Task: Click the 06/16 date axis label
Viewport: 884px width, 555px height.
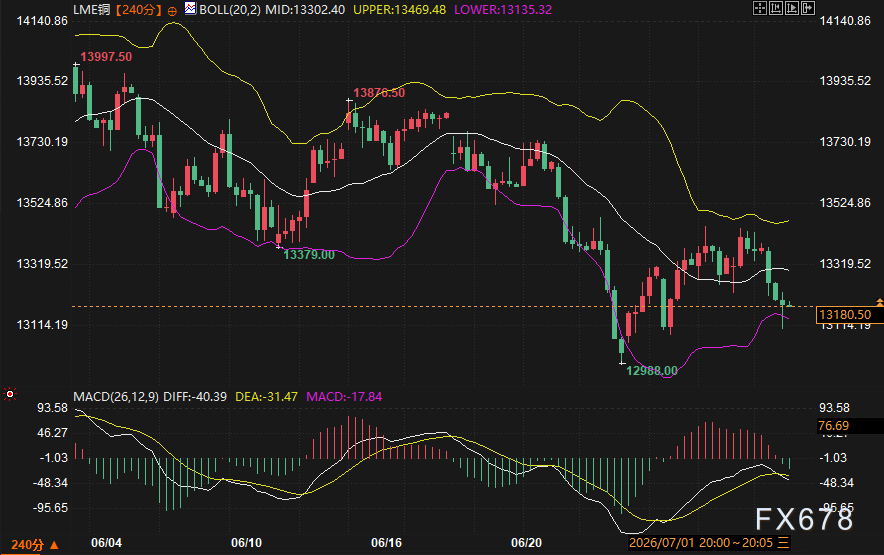Action: pyautogui.click(x=386, y=543)
